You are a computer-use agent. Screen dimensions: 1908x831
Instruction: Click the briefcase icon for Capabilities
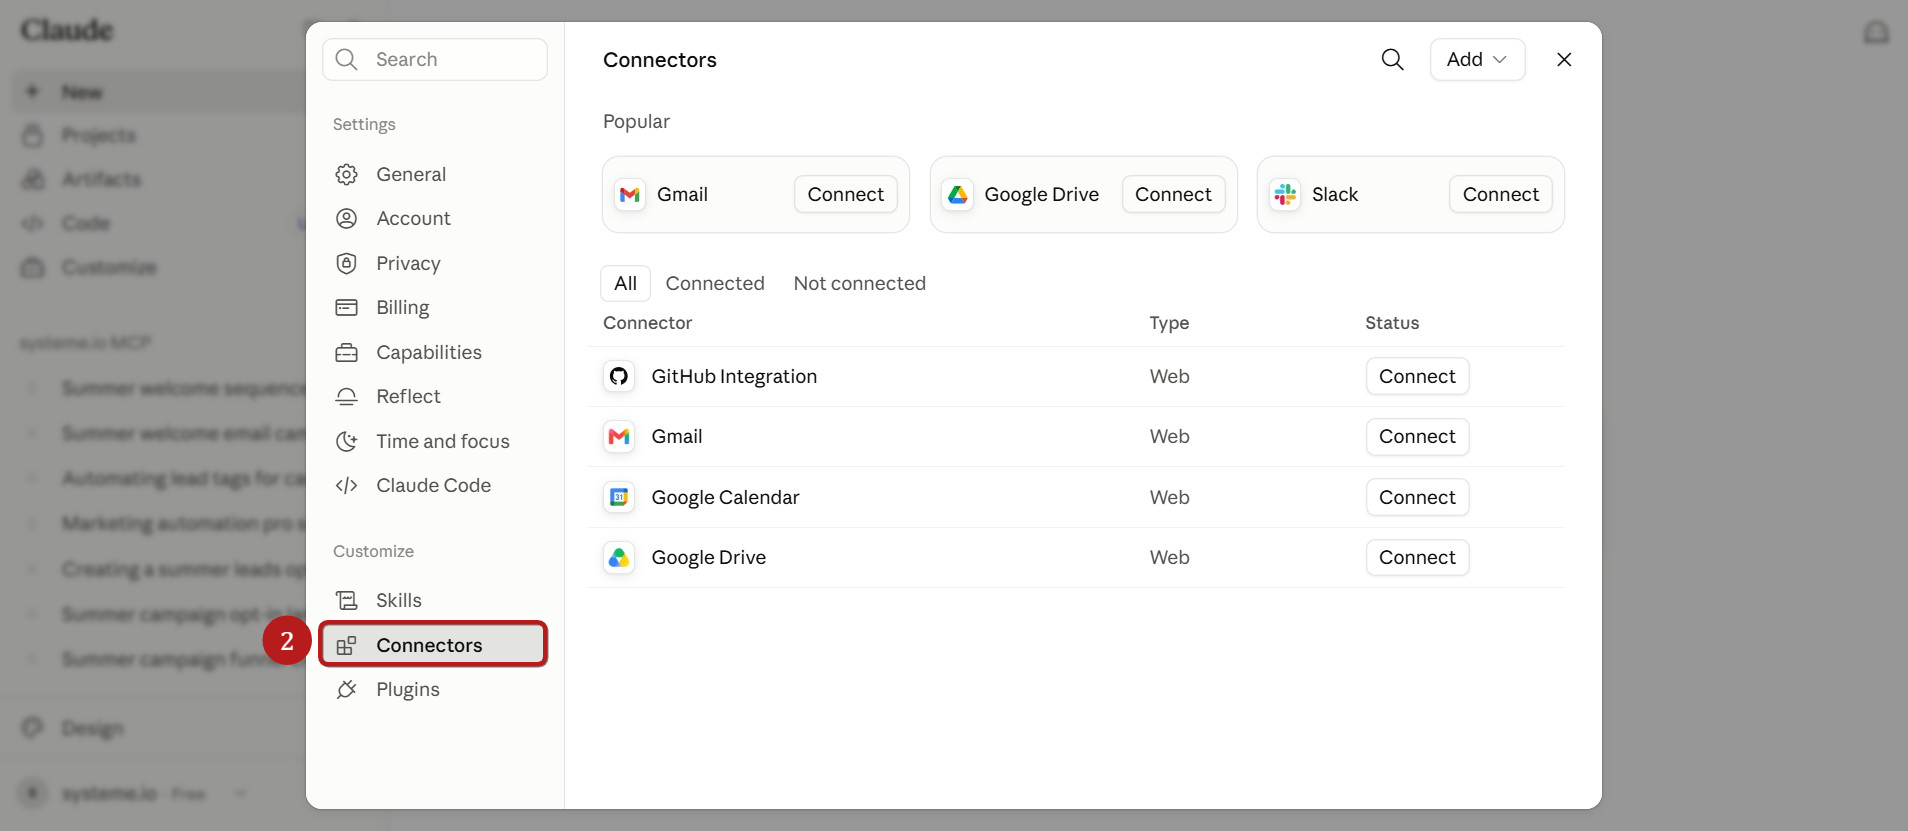coord(347,352)
